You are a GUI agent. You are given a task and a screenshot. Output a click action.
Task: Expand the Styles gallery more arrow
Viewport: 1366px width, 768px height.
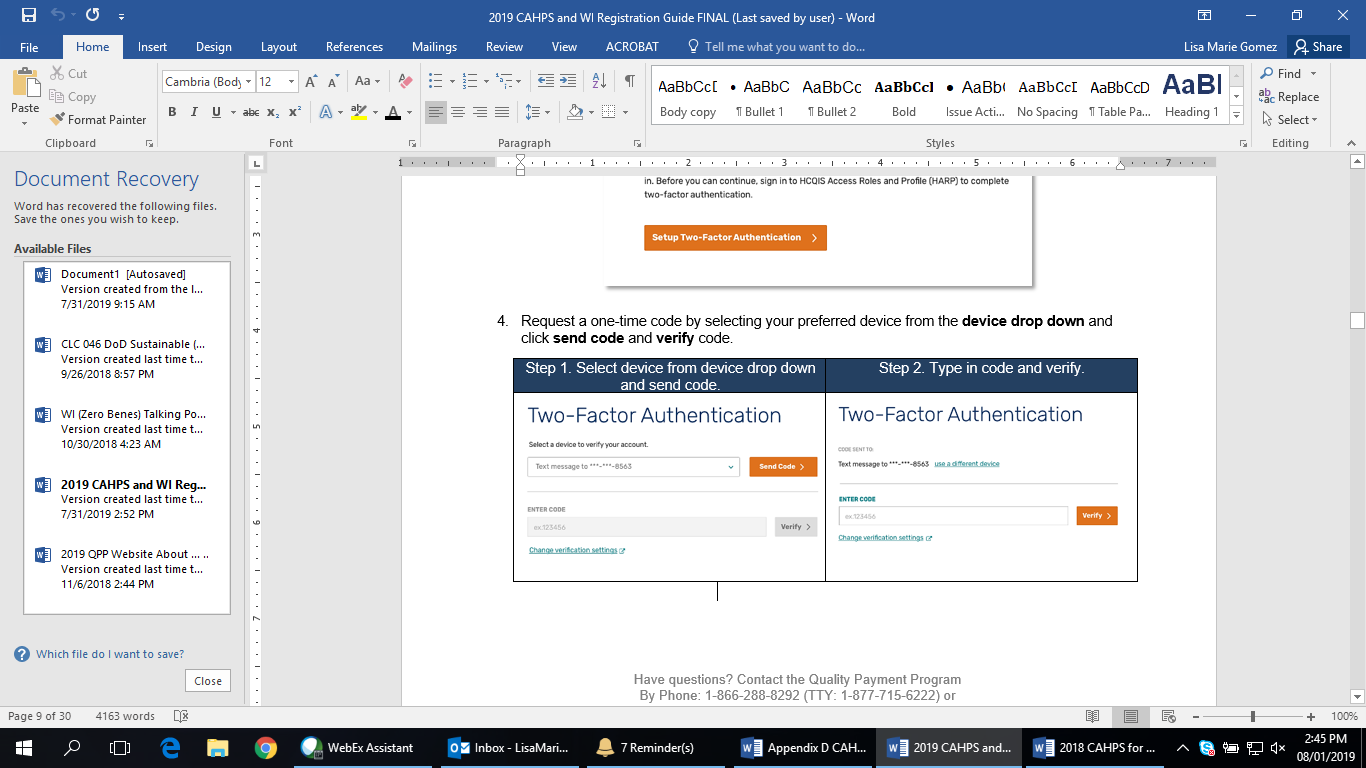coord(1237,116)
